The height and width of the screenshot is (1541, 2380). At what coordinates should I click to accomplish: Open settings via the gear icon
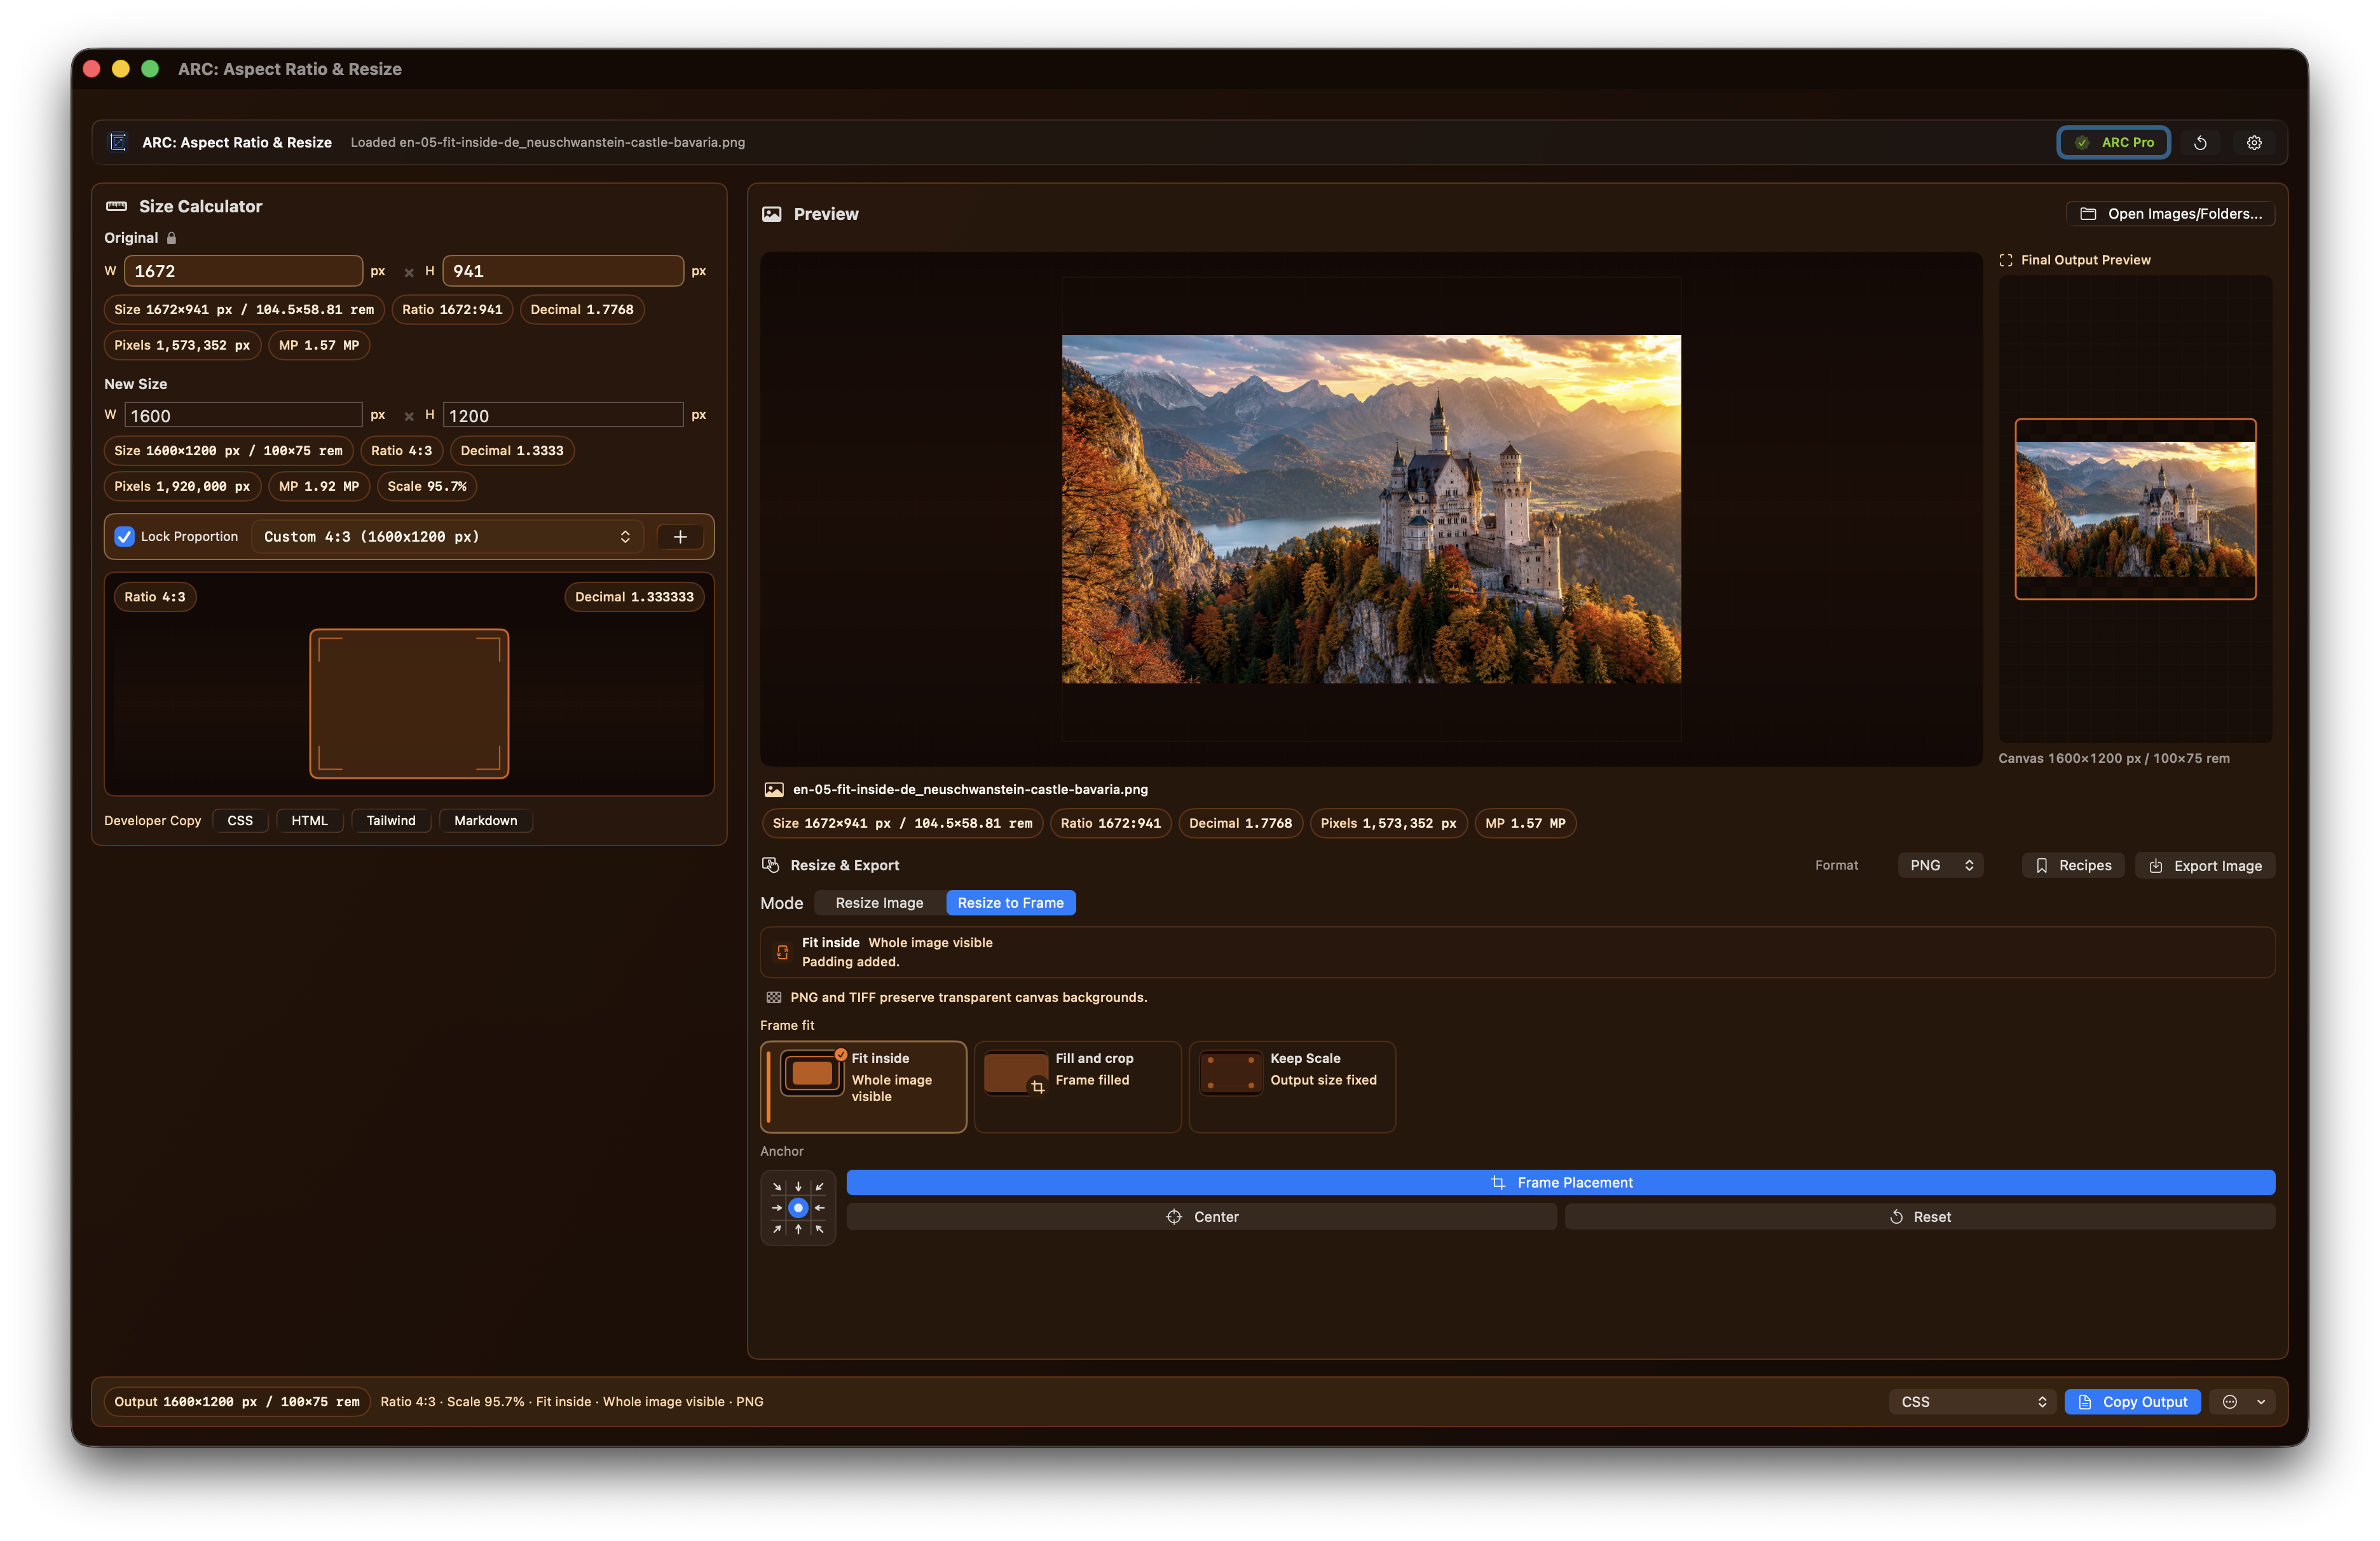click(2254, 143)
